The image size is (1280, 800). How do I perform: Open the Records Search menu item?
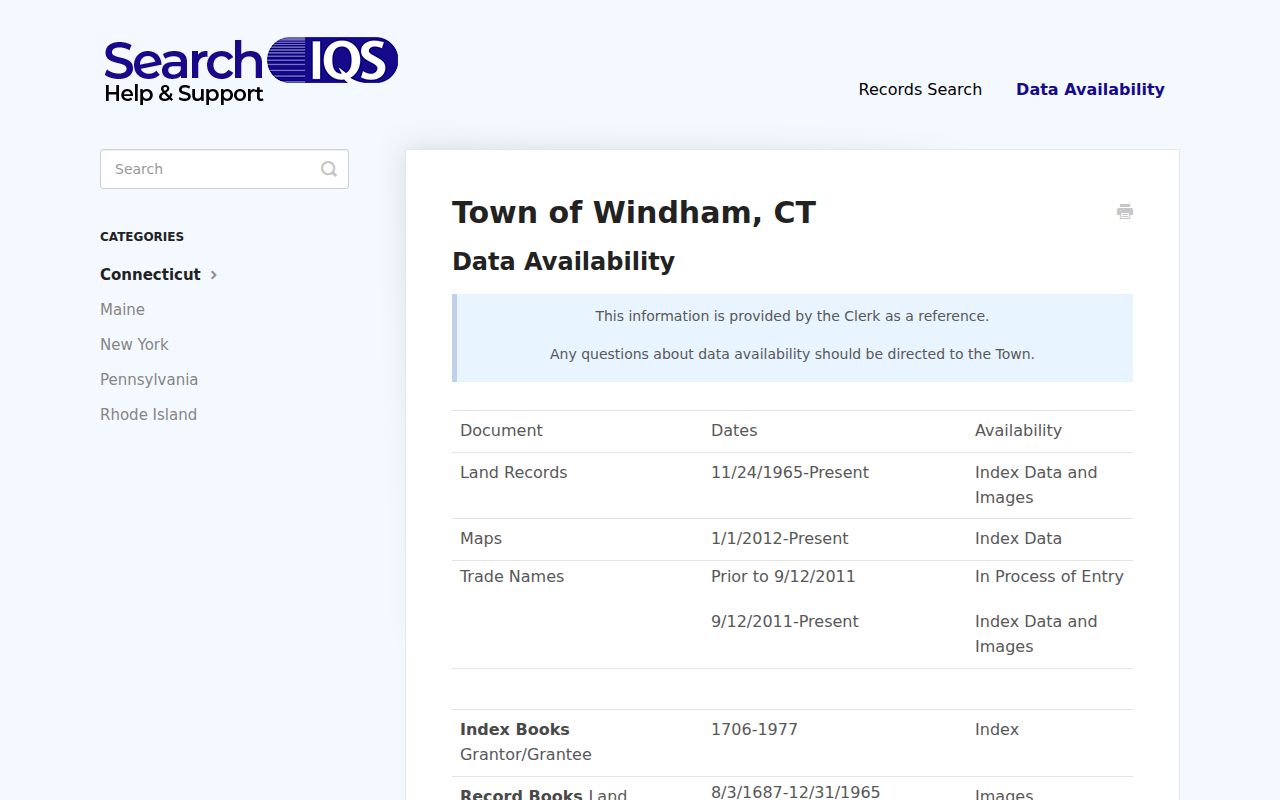click(x=920, y=89)
